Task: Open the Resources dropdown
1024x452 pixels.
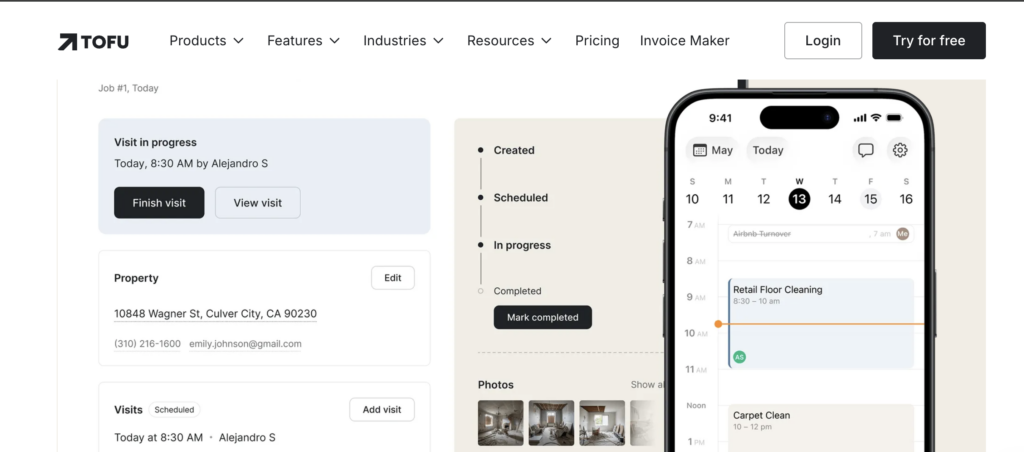Action: click(x=509, y=40)
